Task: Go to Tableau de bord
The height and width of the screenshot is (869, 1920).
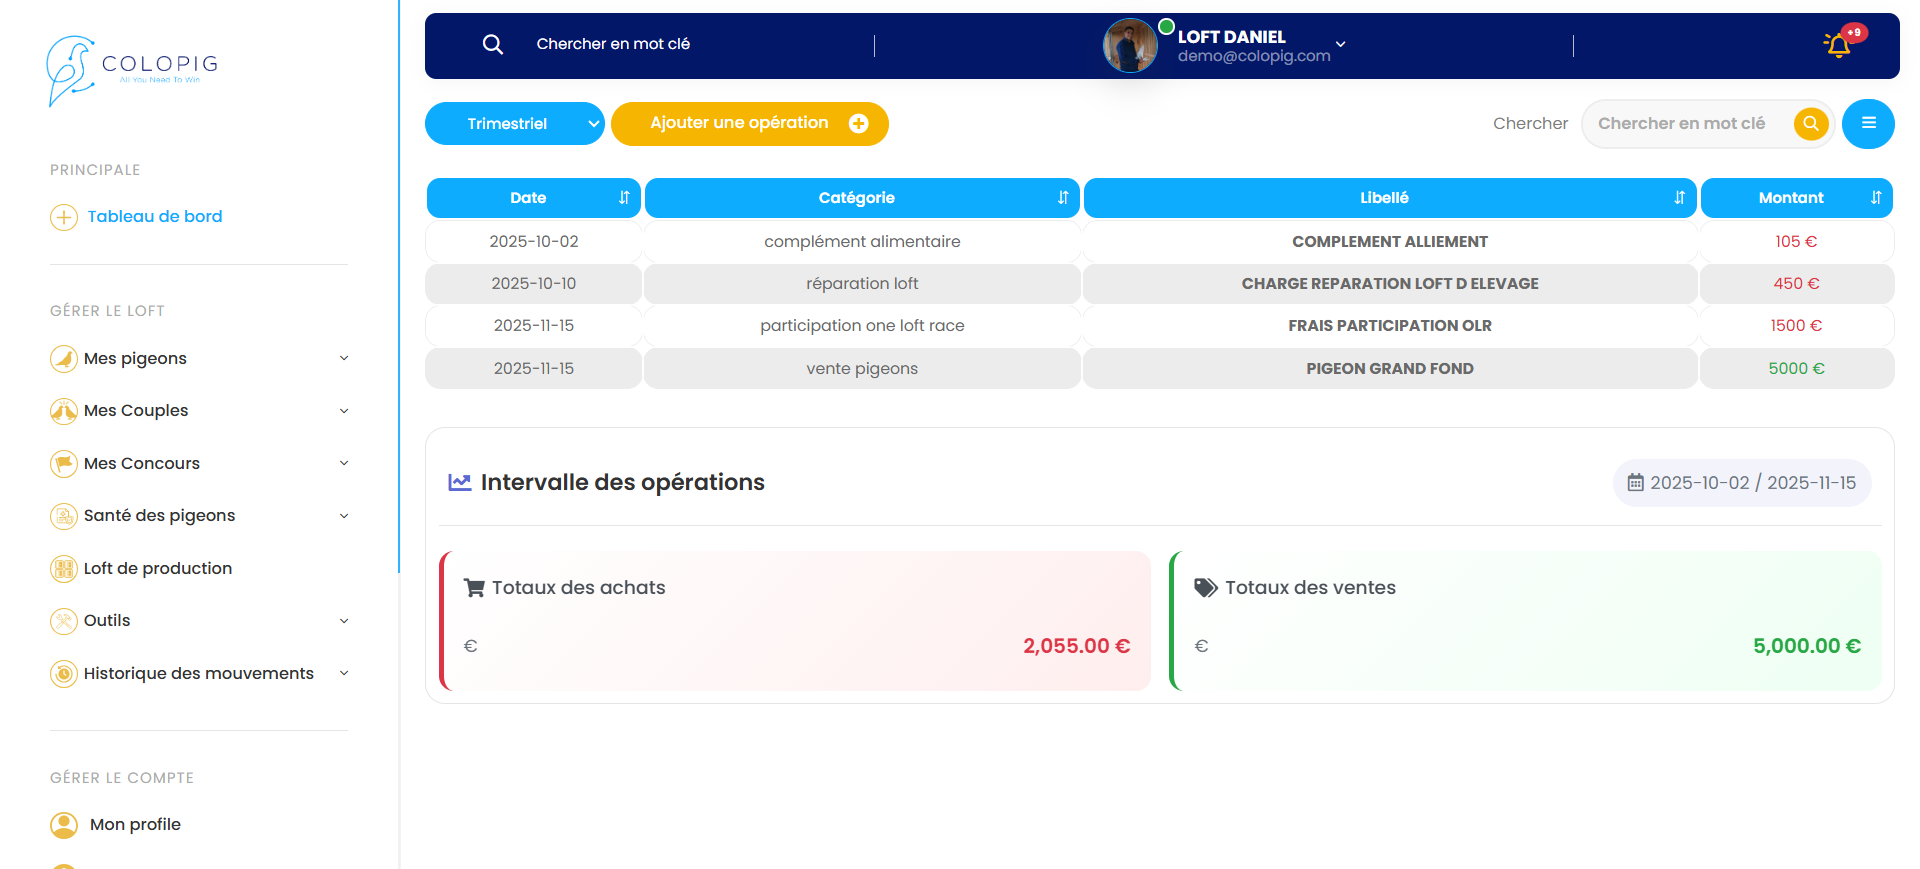Action: click(x=154, y=217)
